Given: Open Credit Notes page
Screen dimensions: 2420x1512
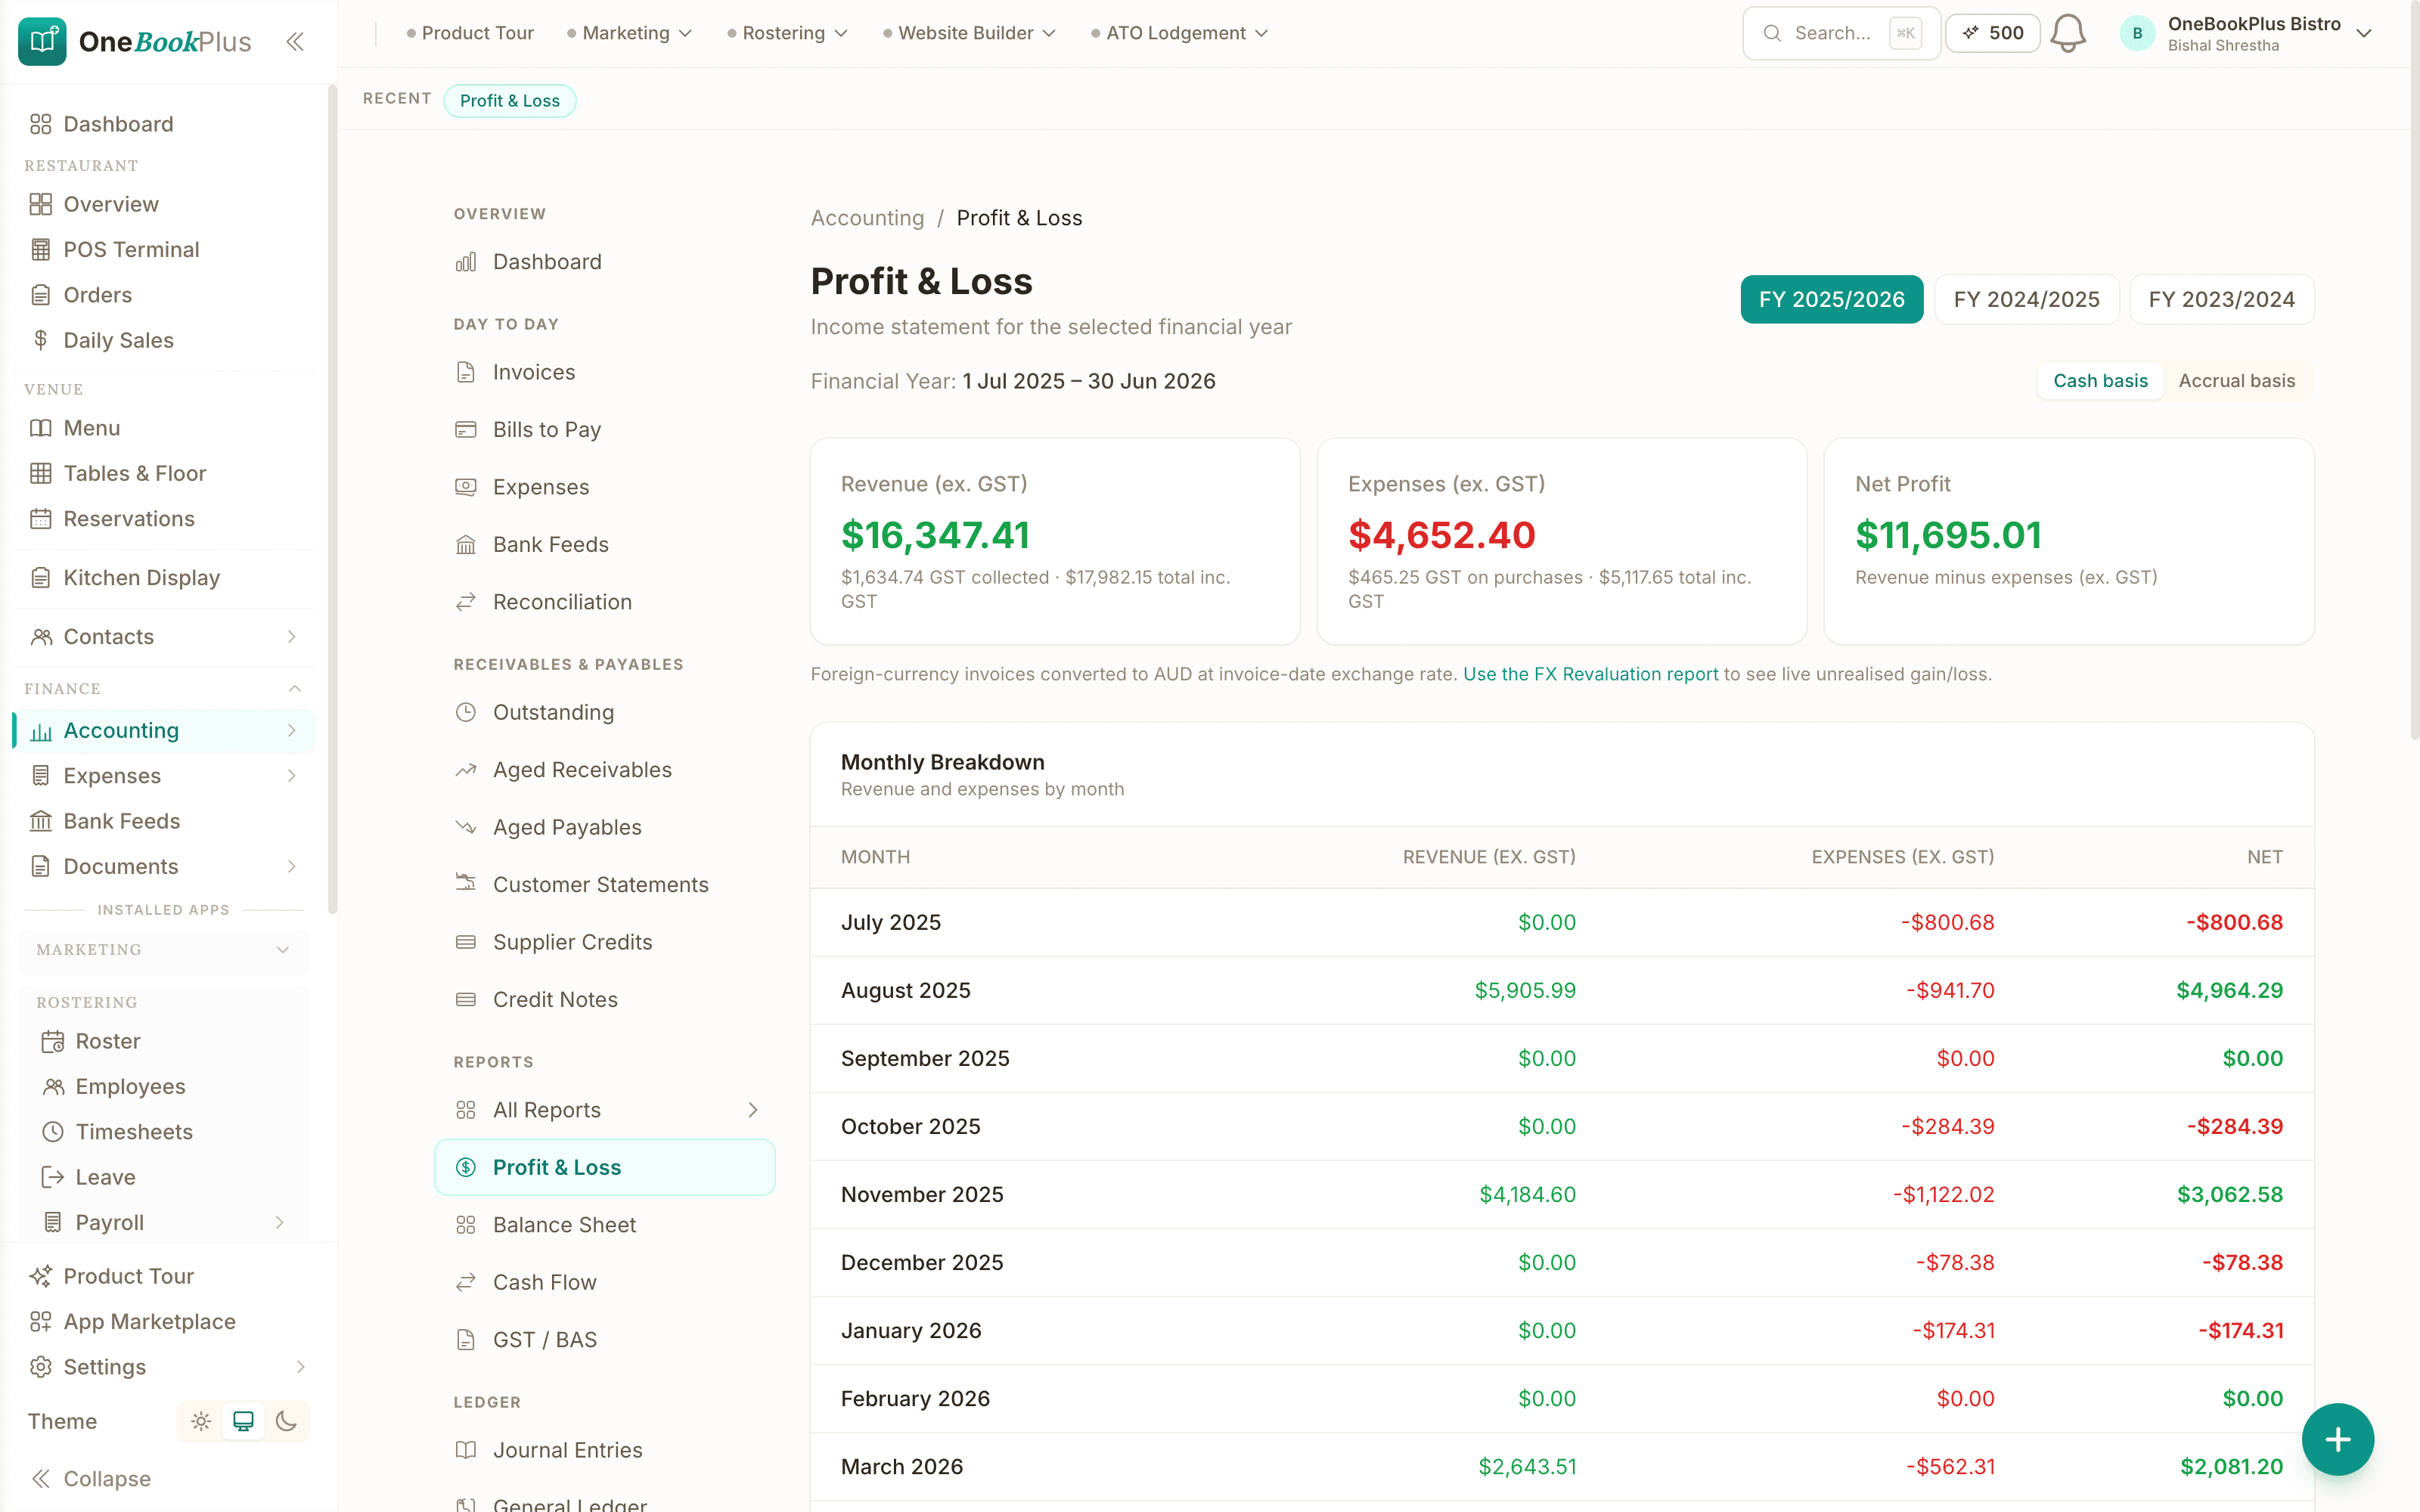Looking at the screenshot, I should tap(604, 1000).
